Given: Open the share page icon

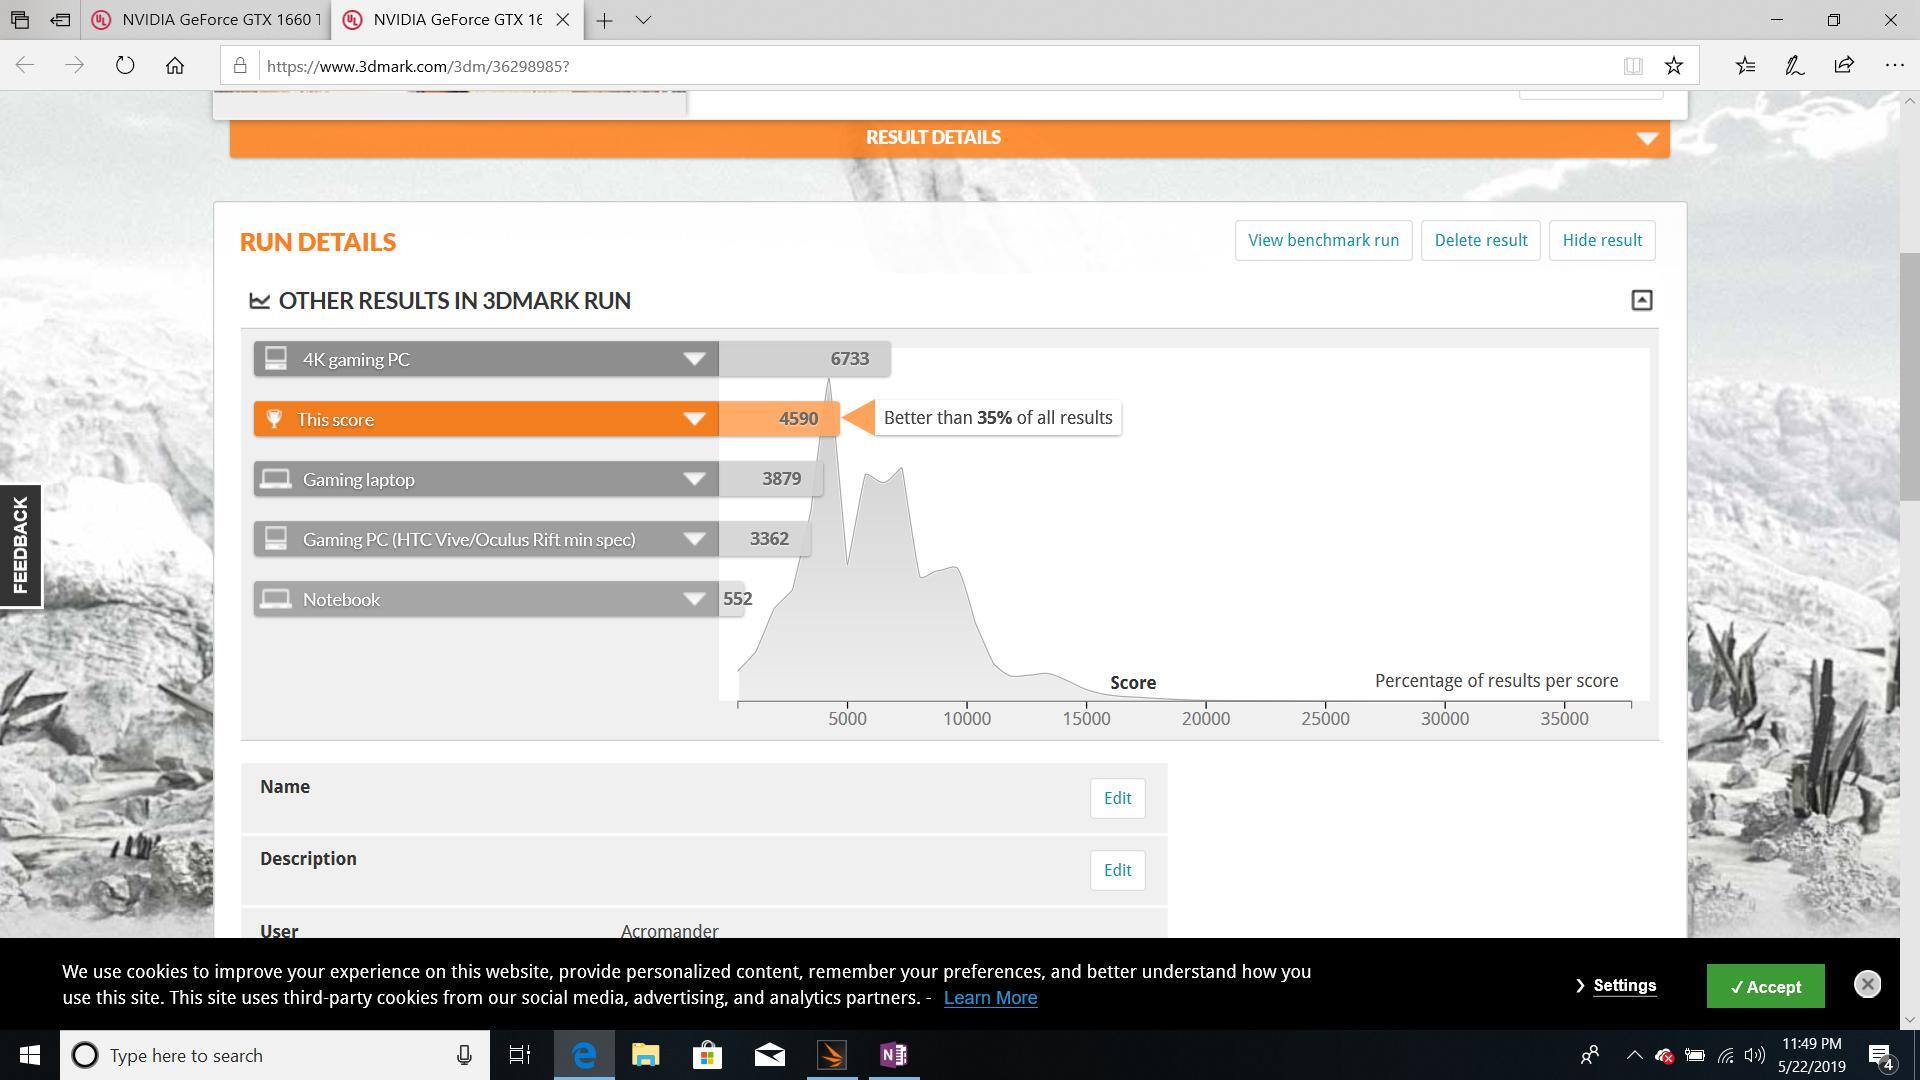Looking at the screenshot, I should tap(1843, 66).
